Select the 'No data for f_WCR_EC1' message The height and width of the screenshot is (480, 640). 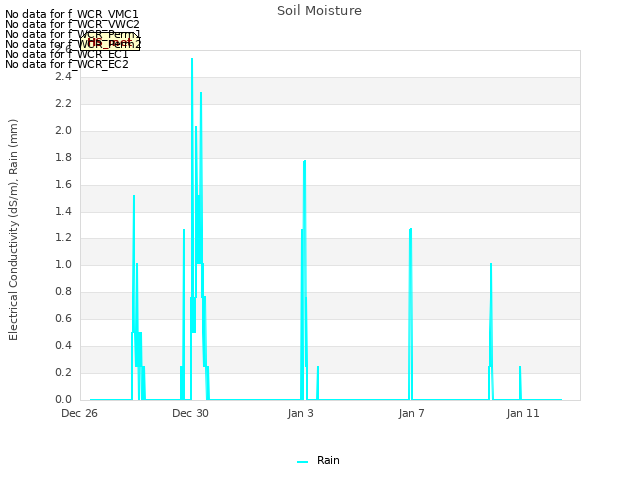(x=67, y=54)
